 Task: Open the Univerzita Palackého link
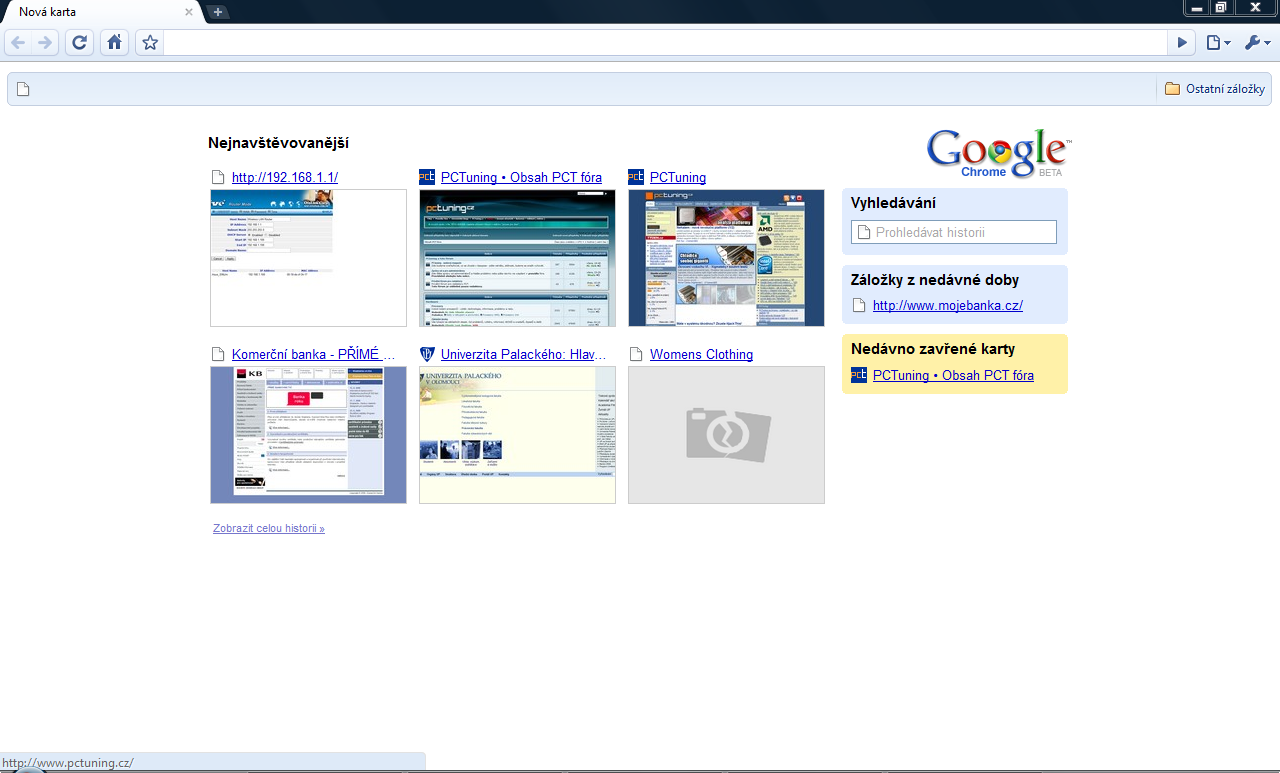pyautogui.click(x=523, y=354)
